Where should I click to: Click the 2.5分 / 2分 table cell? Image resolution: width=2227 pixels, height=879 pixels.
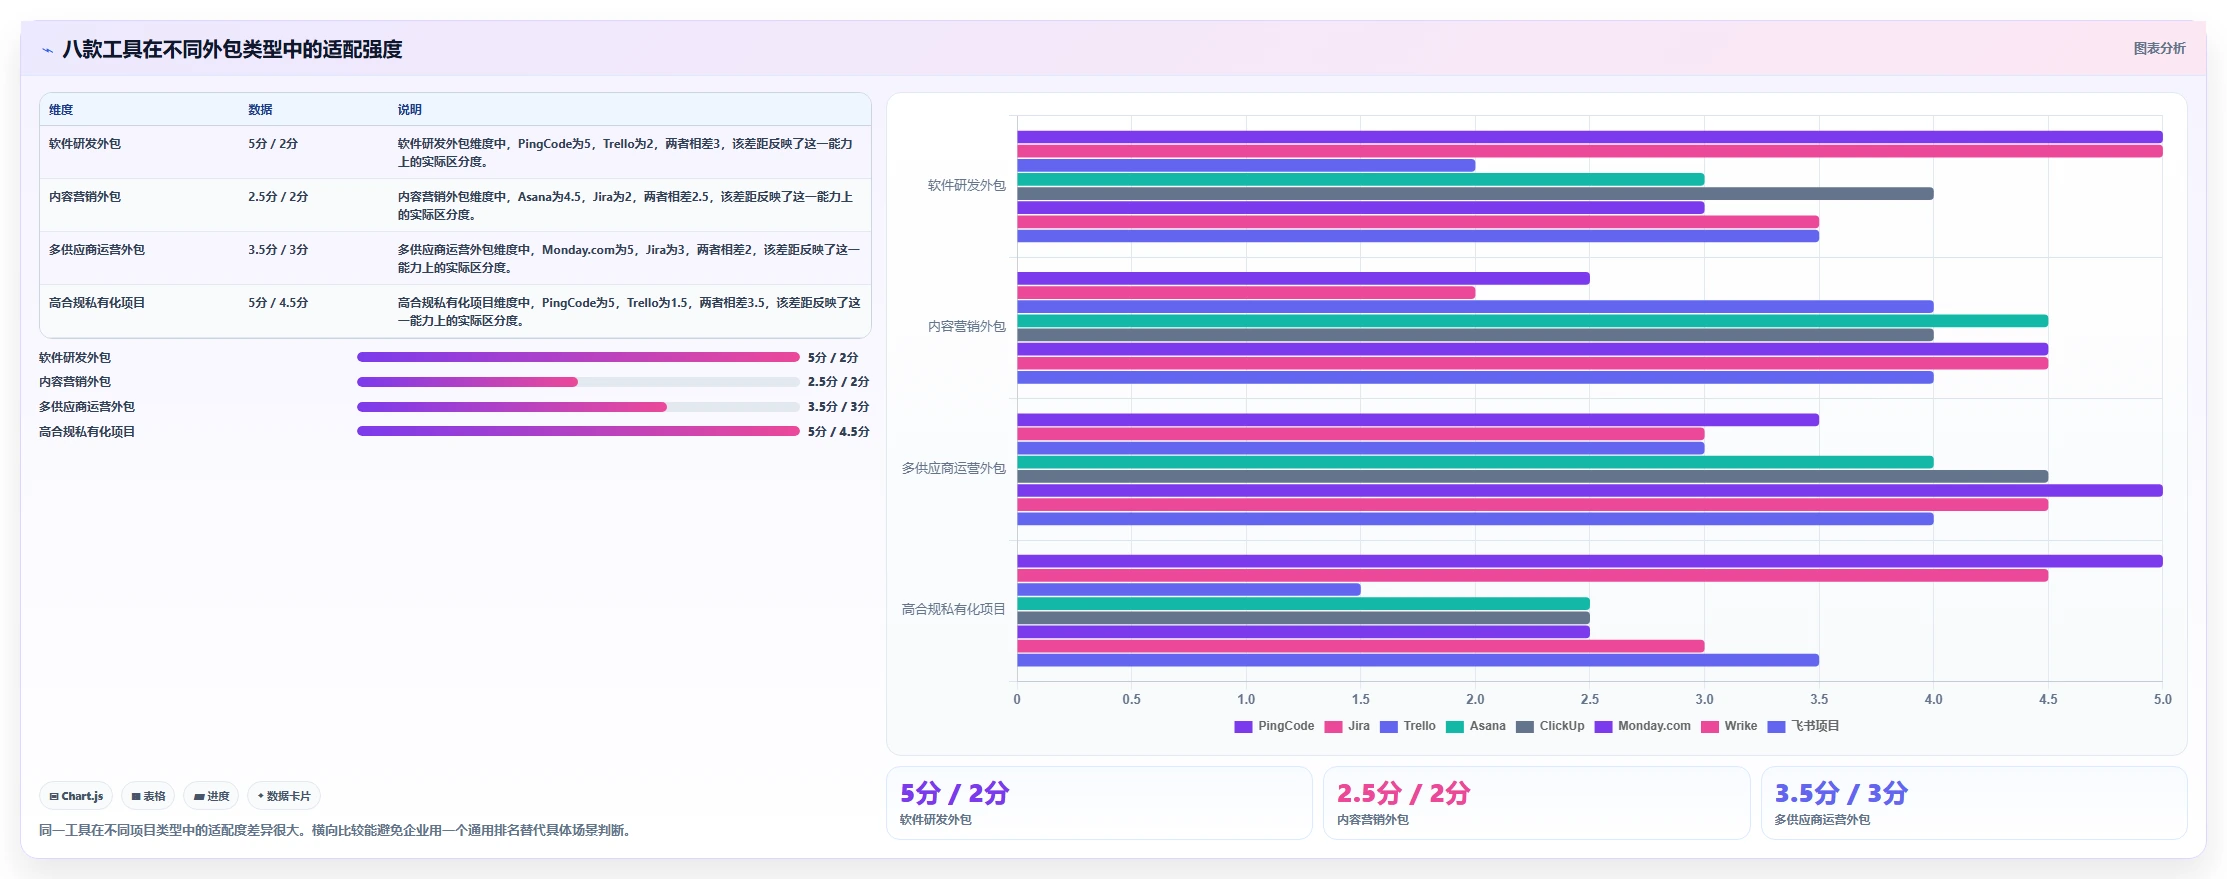[x=278, y=197]
